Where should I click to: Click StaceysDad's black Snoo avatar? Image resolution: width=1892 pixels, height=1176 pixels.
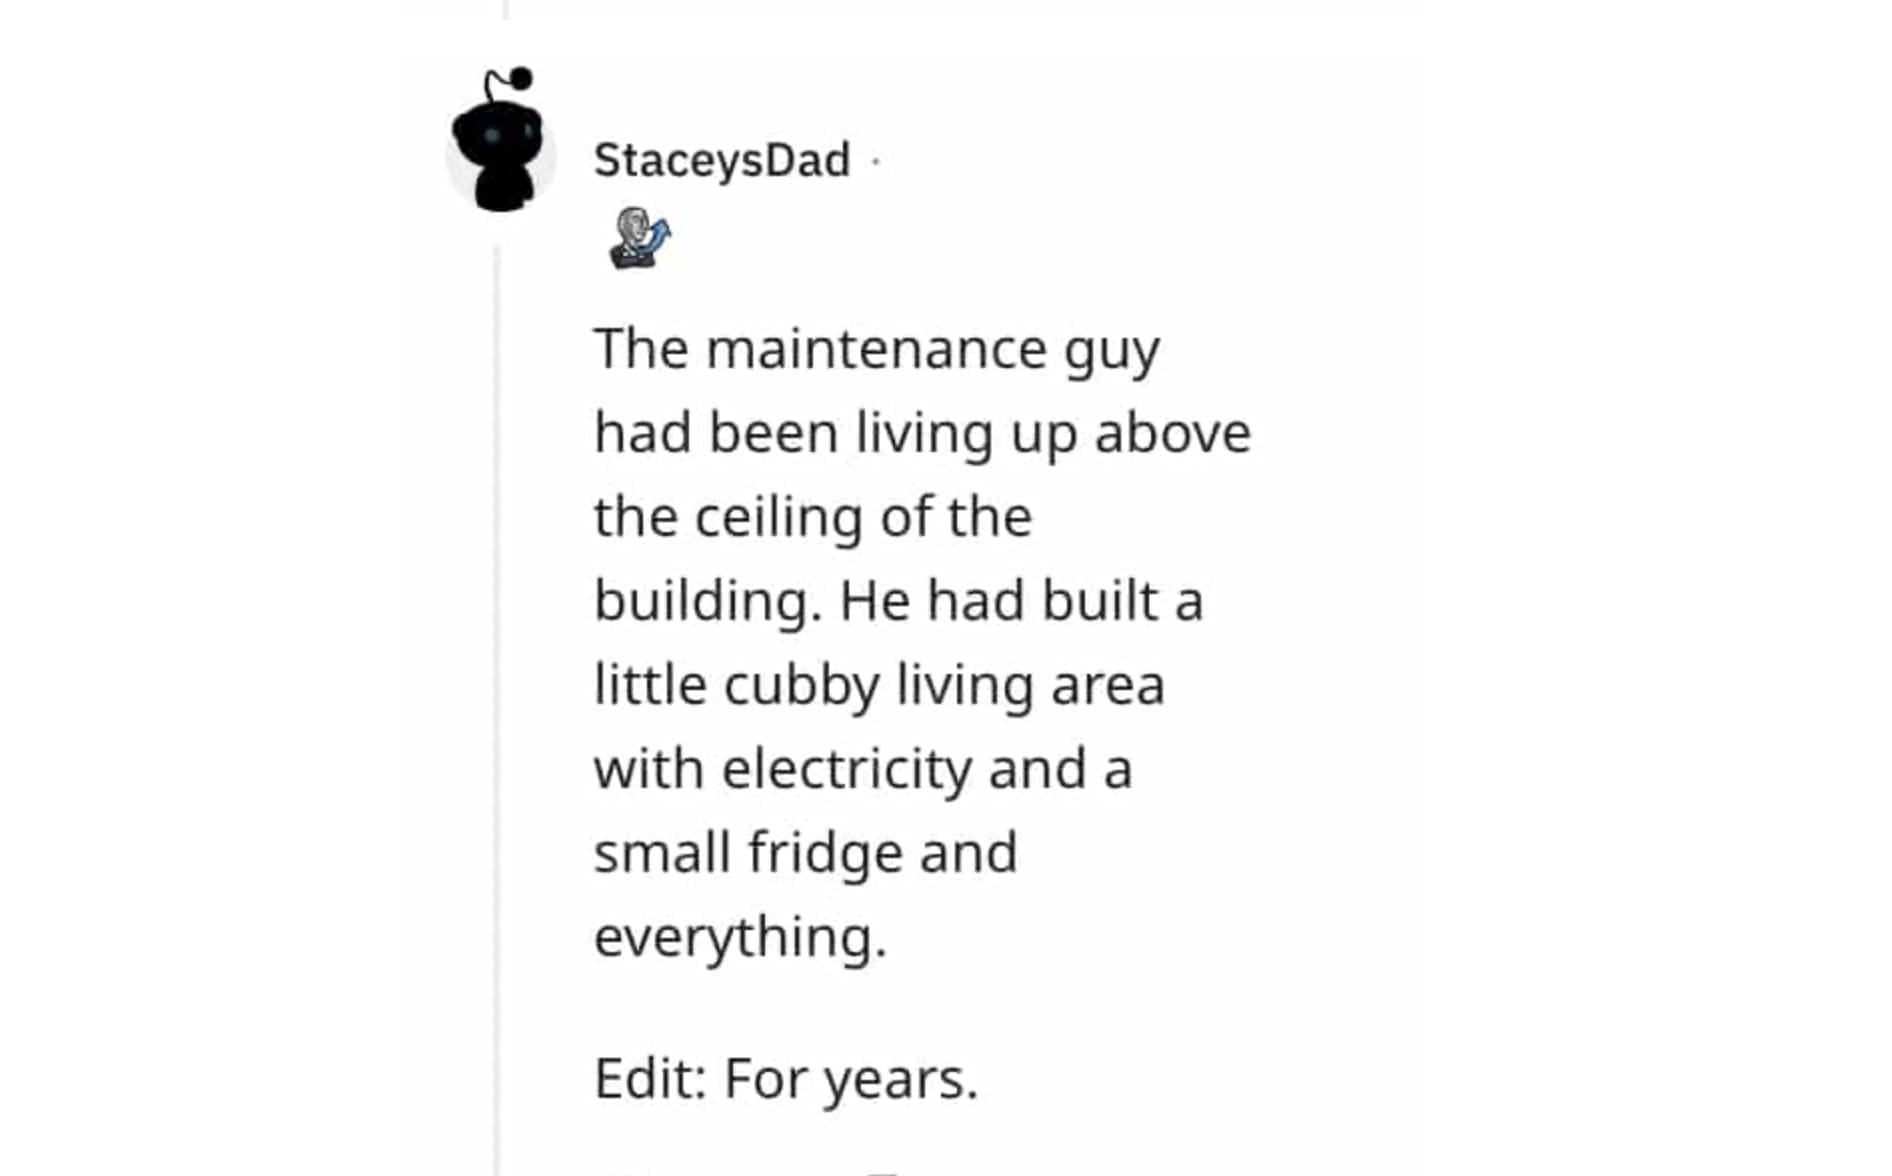pos(499,143)
